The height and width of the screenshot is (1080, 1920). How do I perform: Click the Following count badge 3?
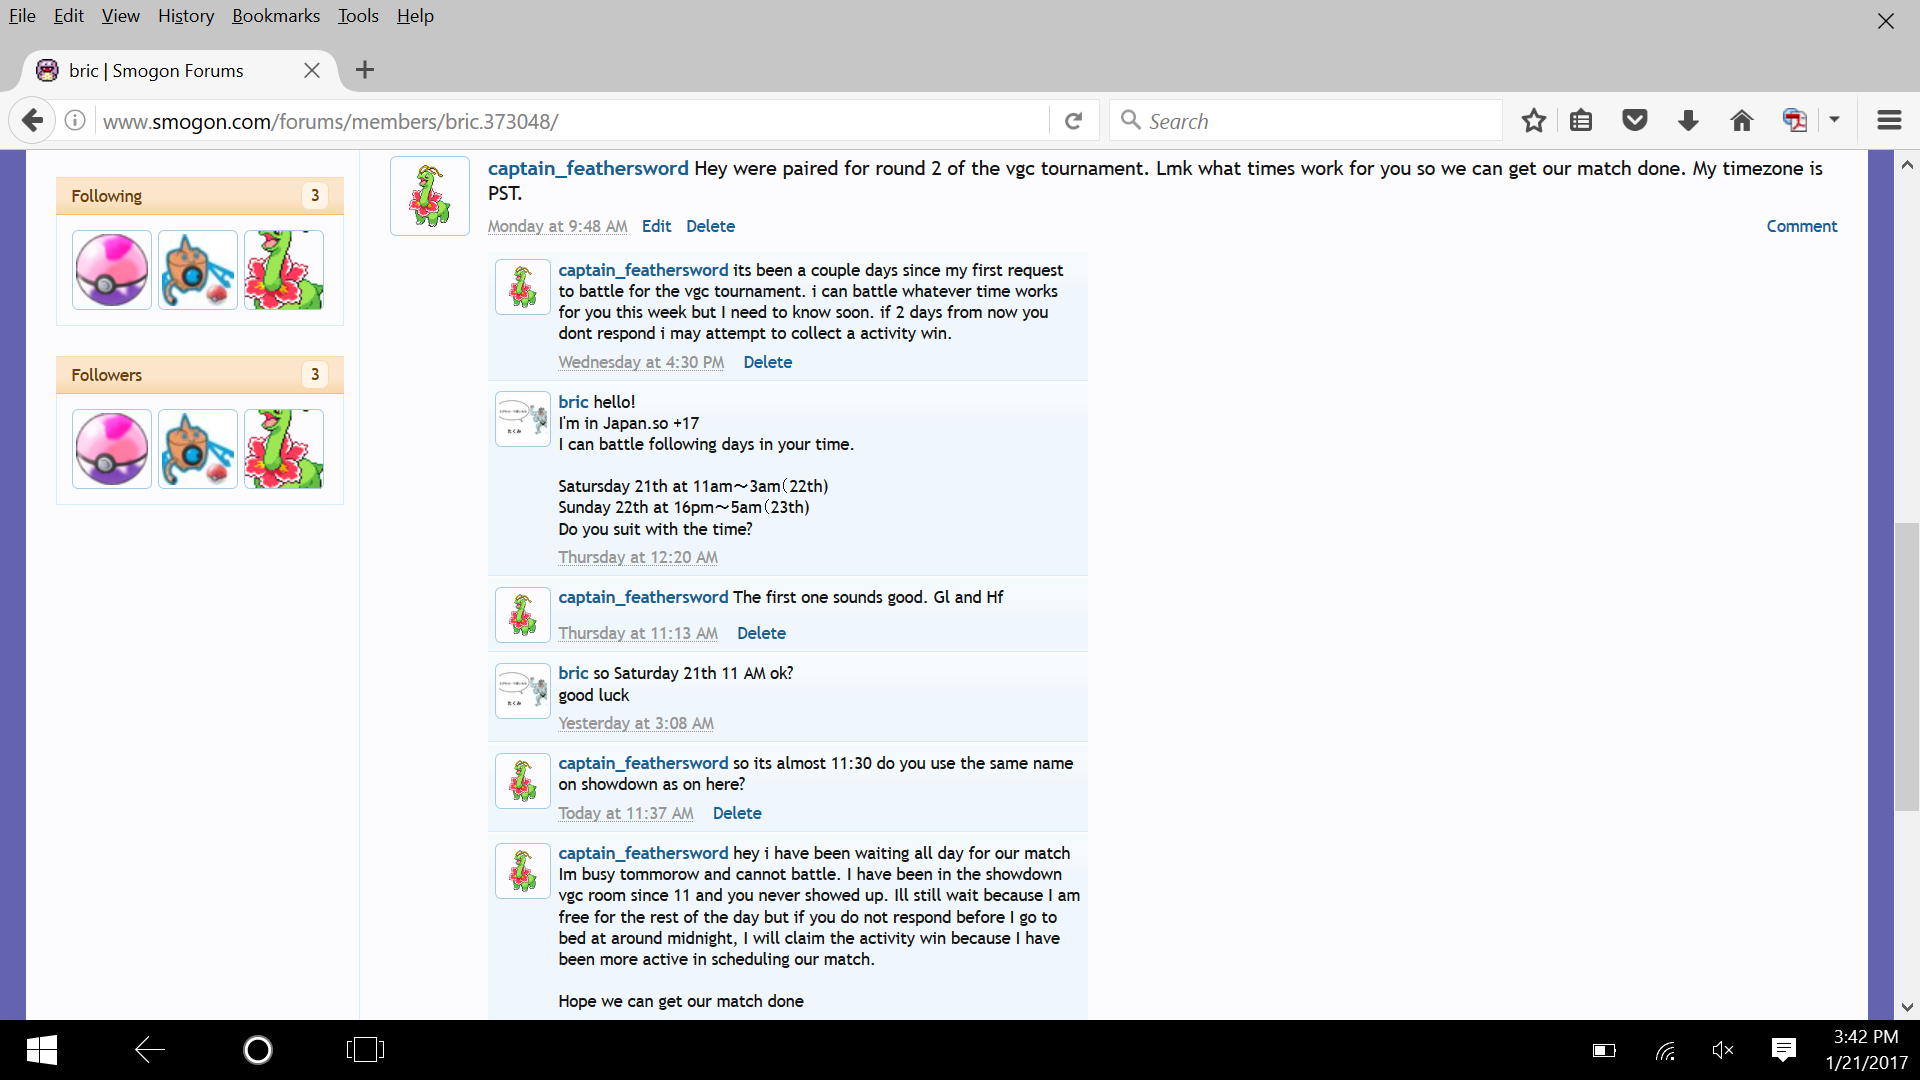click(315, 196)
